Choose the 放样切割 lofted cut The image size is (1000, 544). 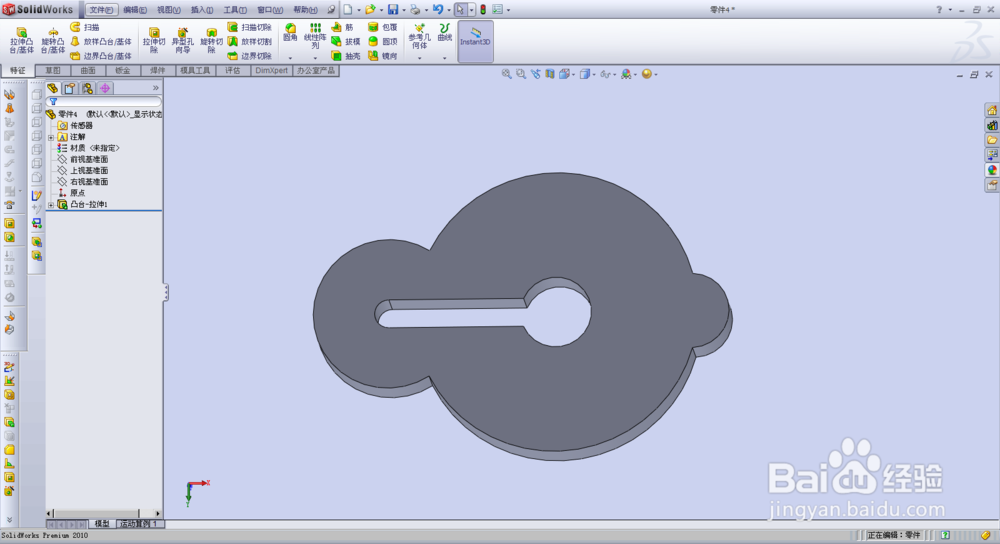pos(249,41)
